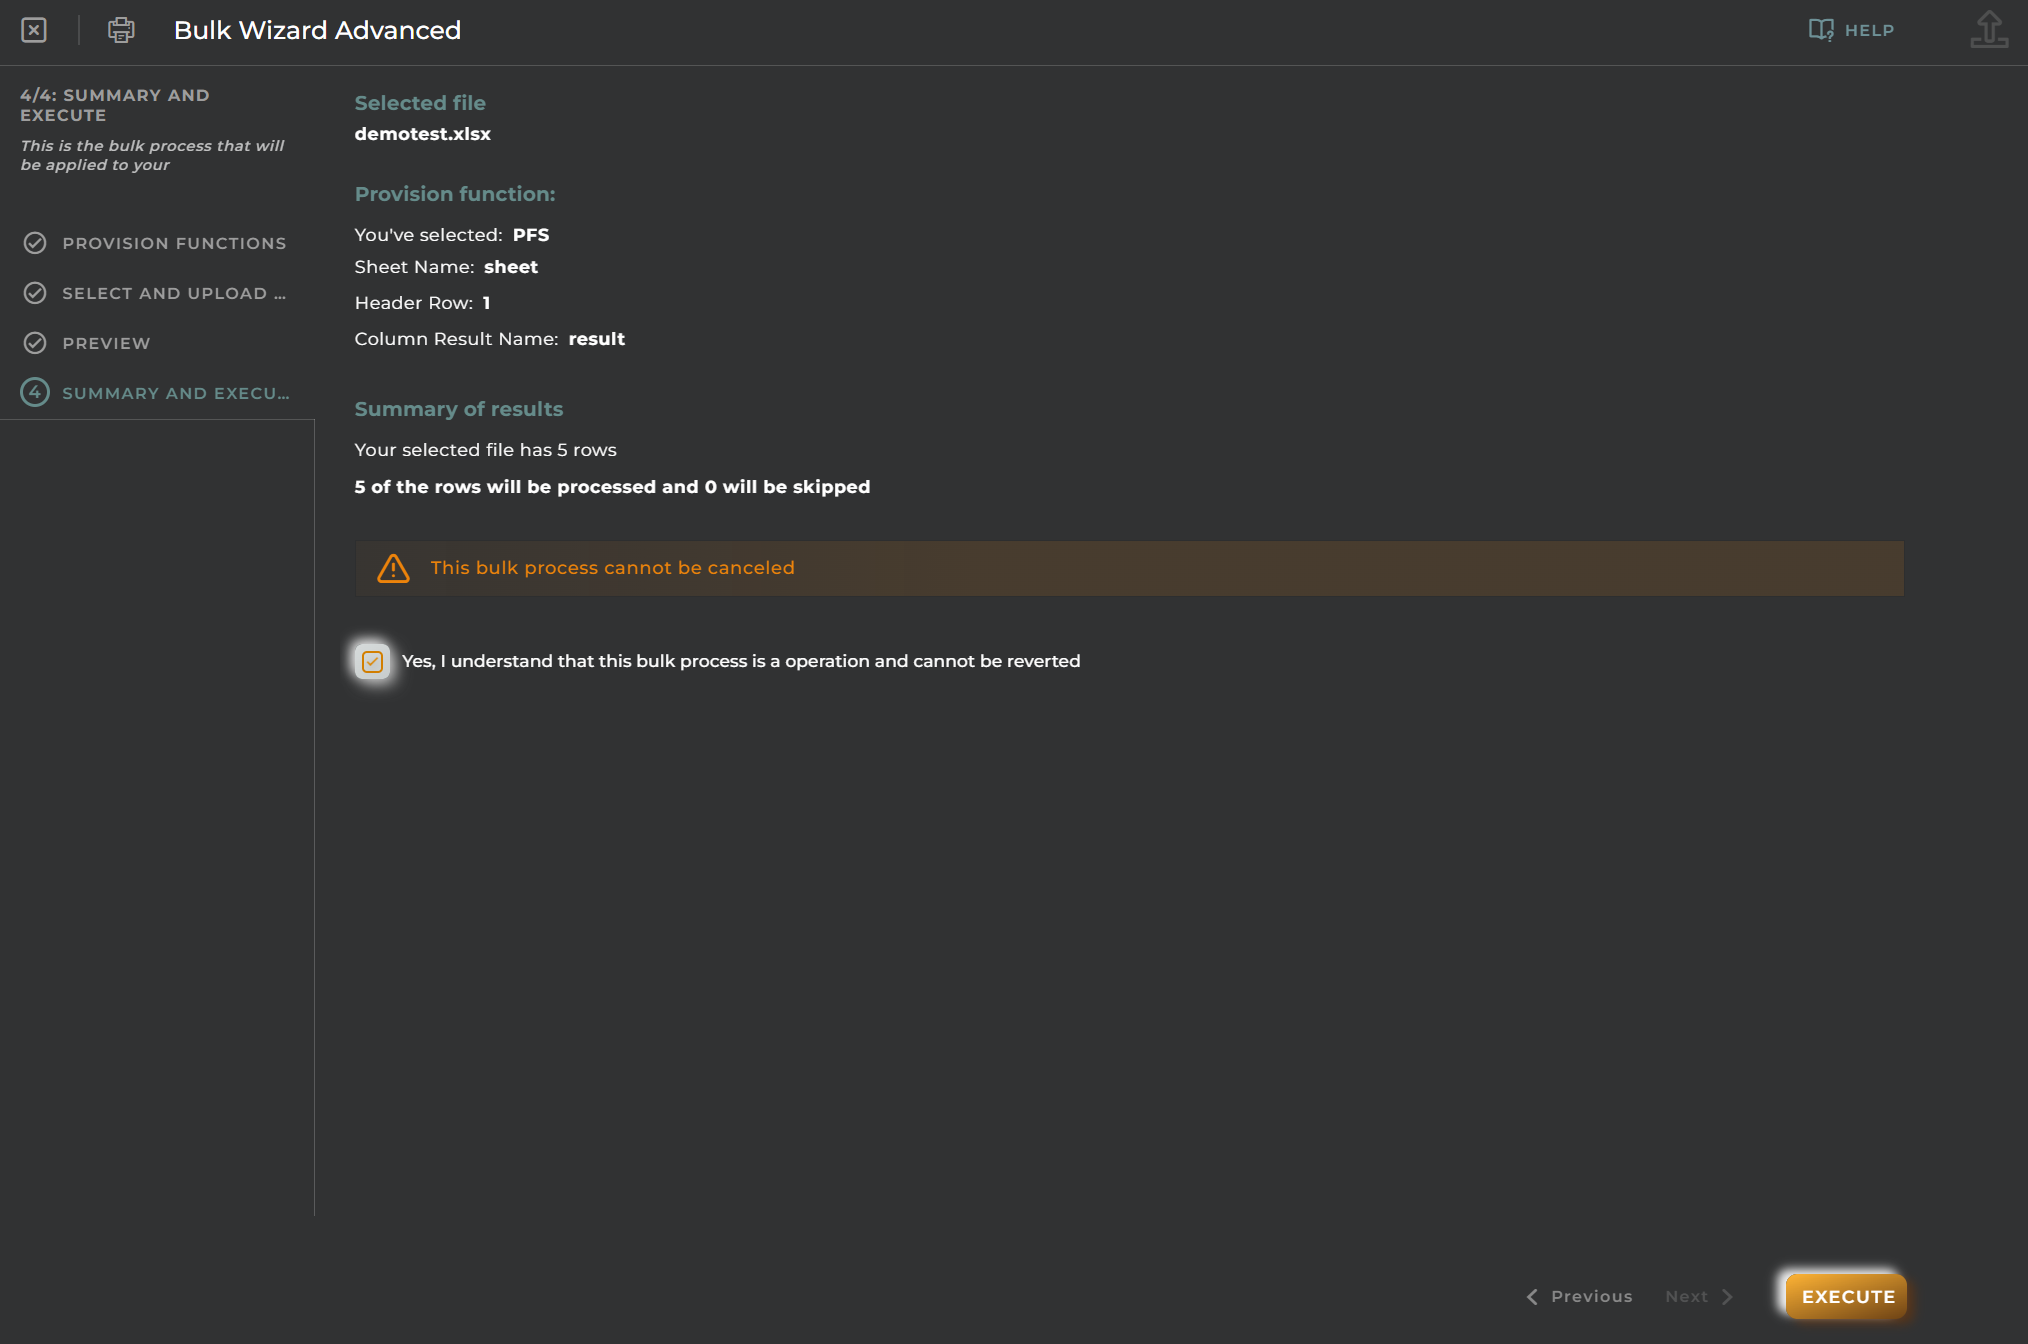Click the SUMMARY AND EXECUTE step icon
Viewport: 2028px width, 1344px height.
coord(33,392)
